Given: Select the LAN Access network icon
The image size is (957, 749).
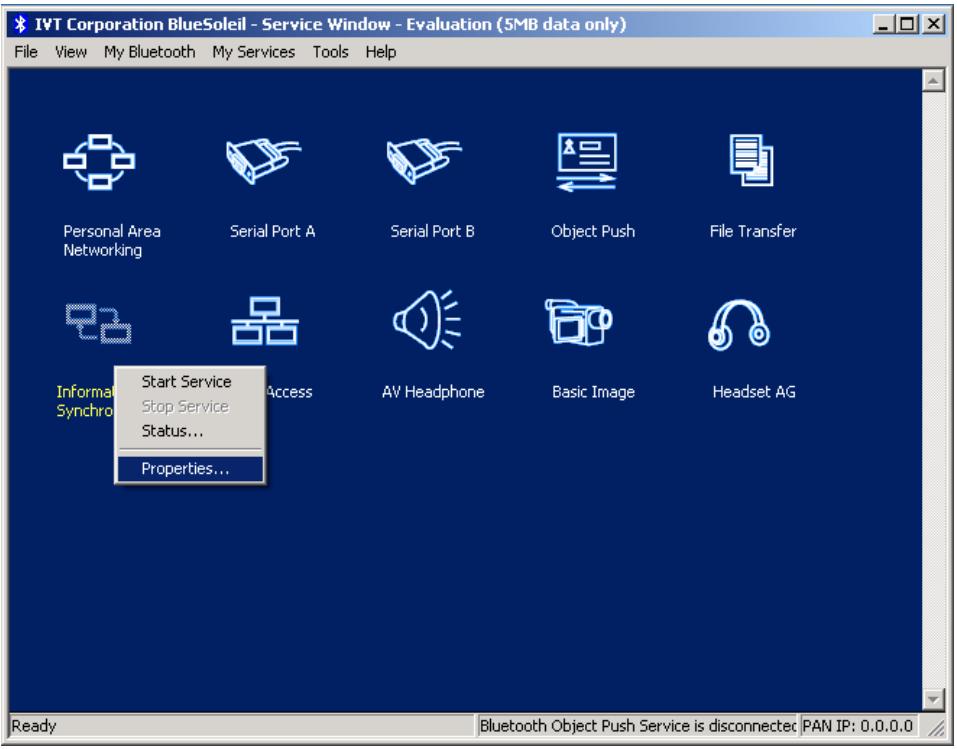Looking at the screenshot, I should point(265,321).
